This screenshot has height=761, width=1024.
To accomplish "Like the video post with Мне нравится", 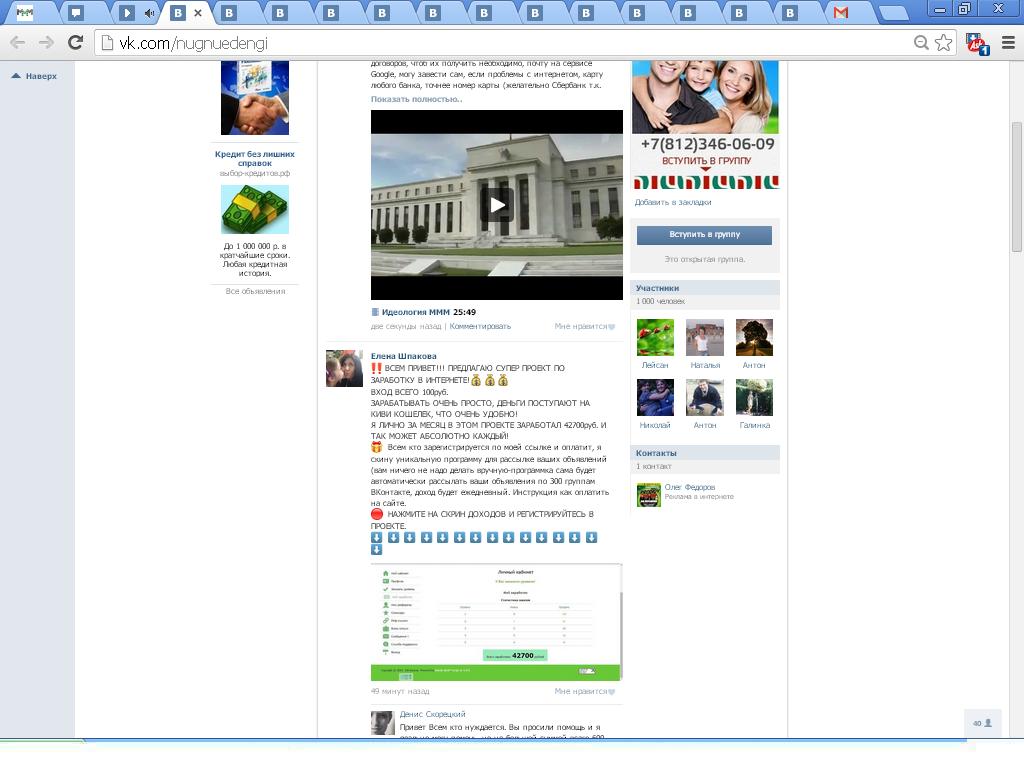I will 584,326.
